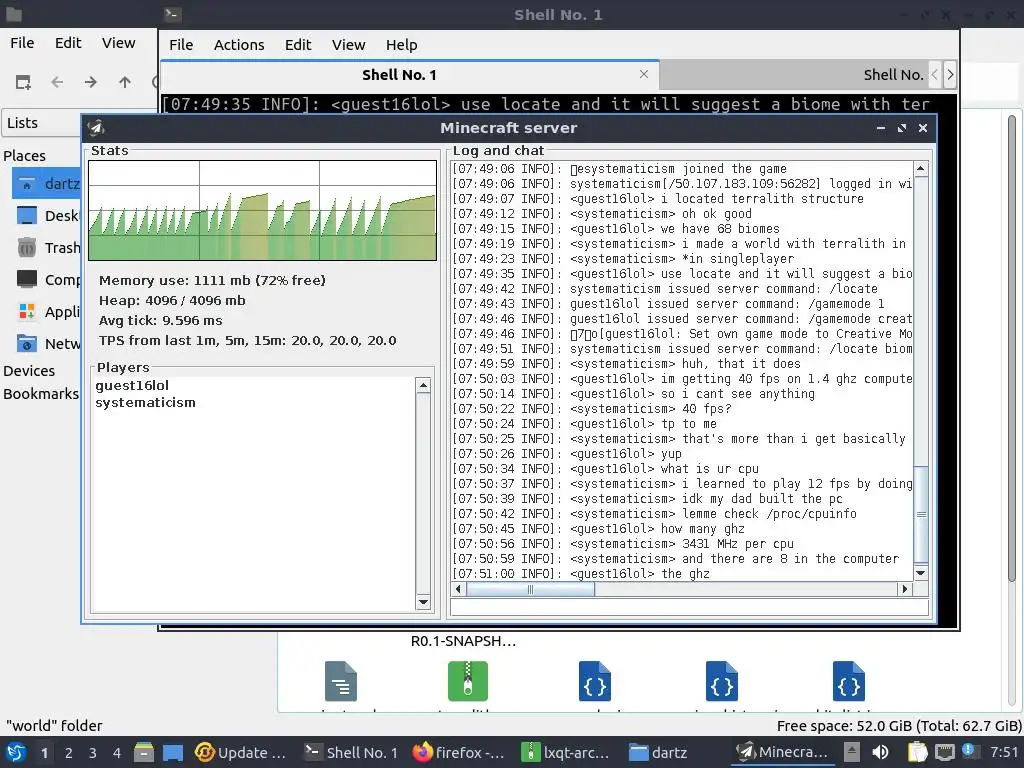Select Computer in Places sidebar
This screenshot has width=1024, height=768.
click(x=46, y=280)
